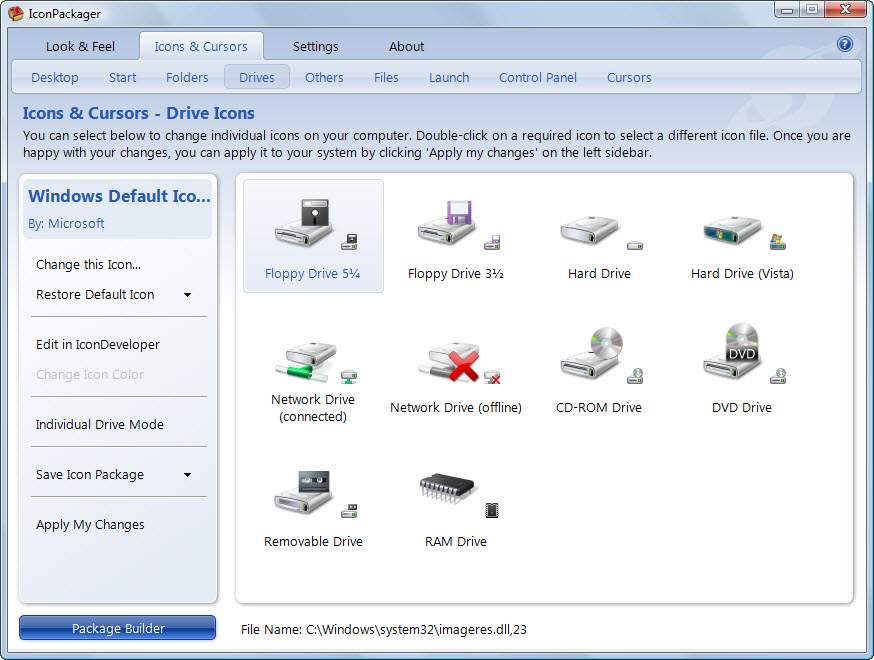Click the small Removable Drive preview icon
The height and width of the screenshot is (660, 874).
click(x=349, y=511)
